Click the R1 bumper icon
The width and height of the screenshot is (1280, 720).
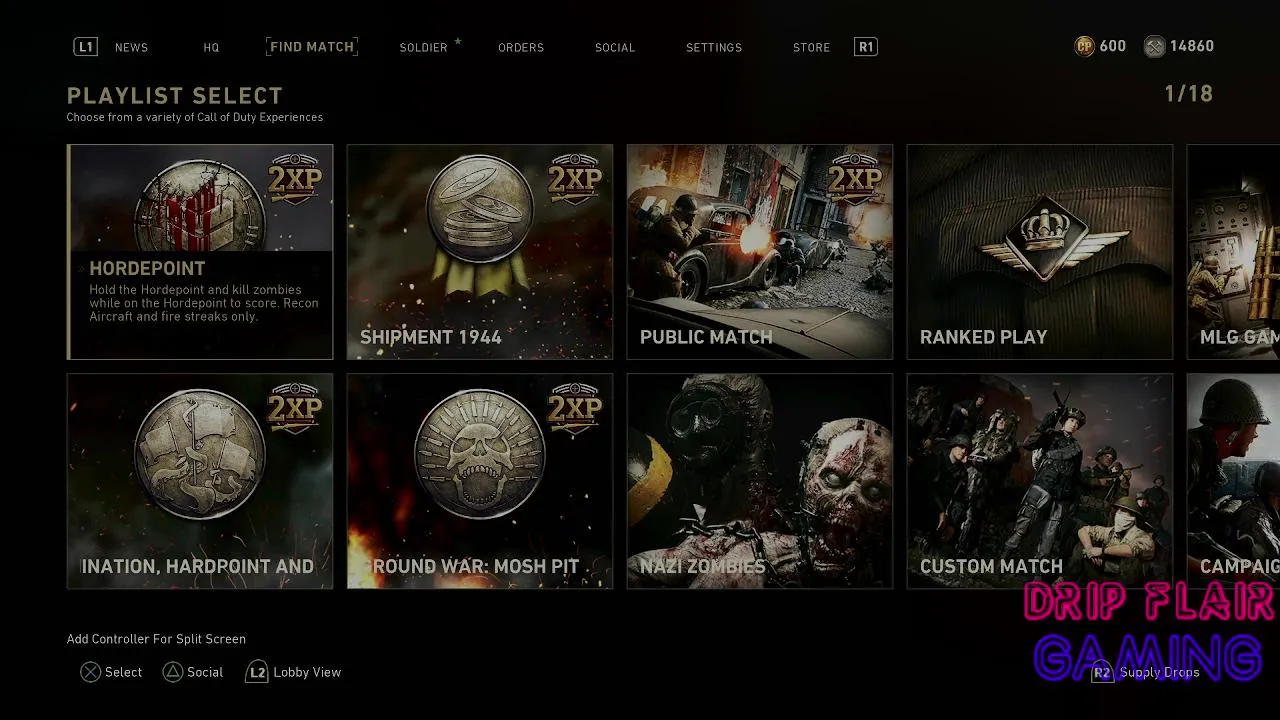pos(866,47)
